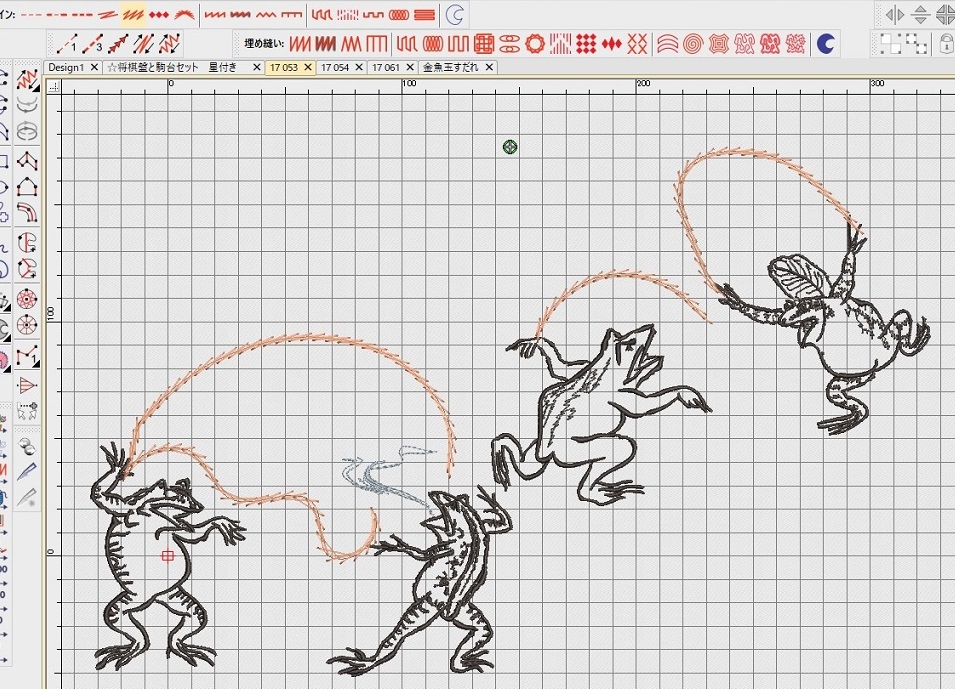Select the zigzag input tool in left toolbar

[27, 79]
